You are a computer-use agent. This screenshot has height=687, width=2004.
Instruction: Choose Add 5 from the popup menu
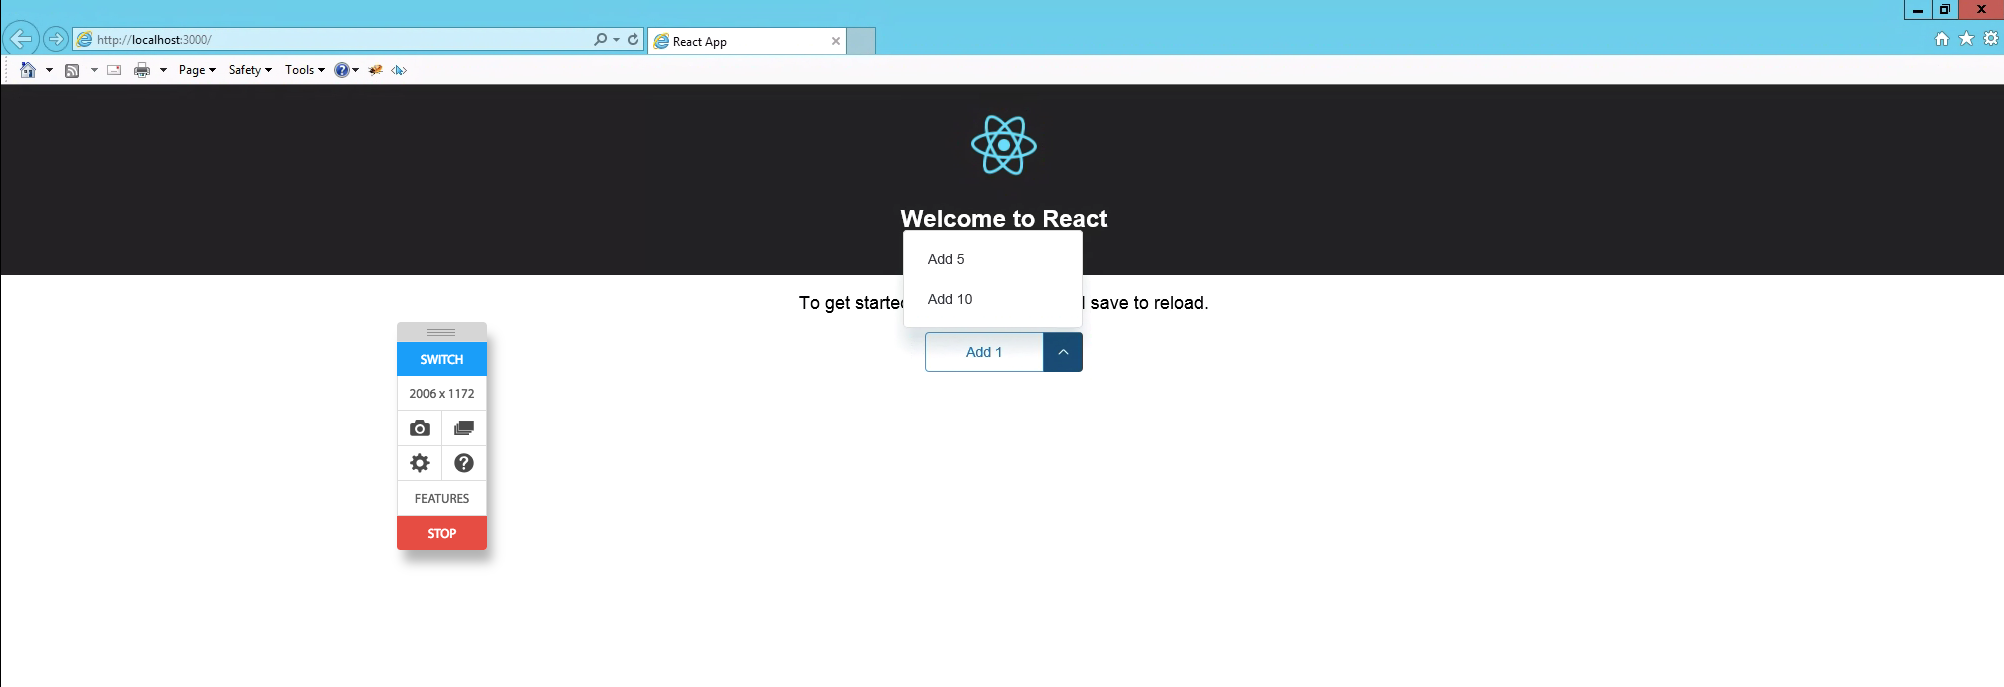pyautogui.click(x=993, y=259)
